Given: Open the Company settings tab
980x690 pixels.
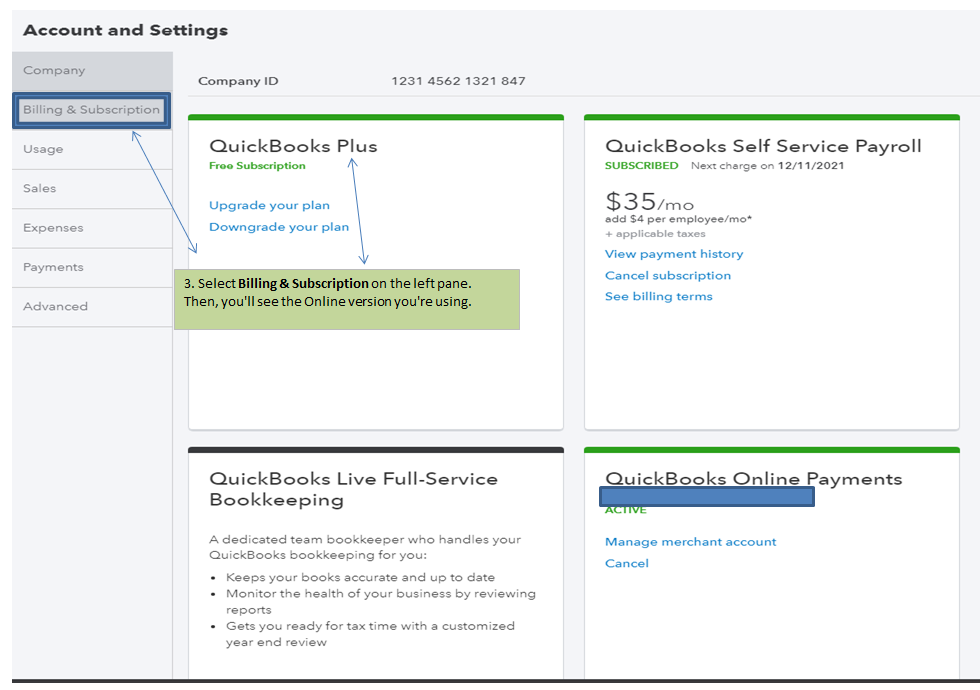Looking at the screenshot, I should click(x=55, y=71).
